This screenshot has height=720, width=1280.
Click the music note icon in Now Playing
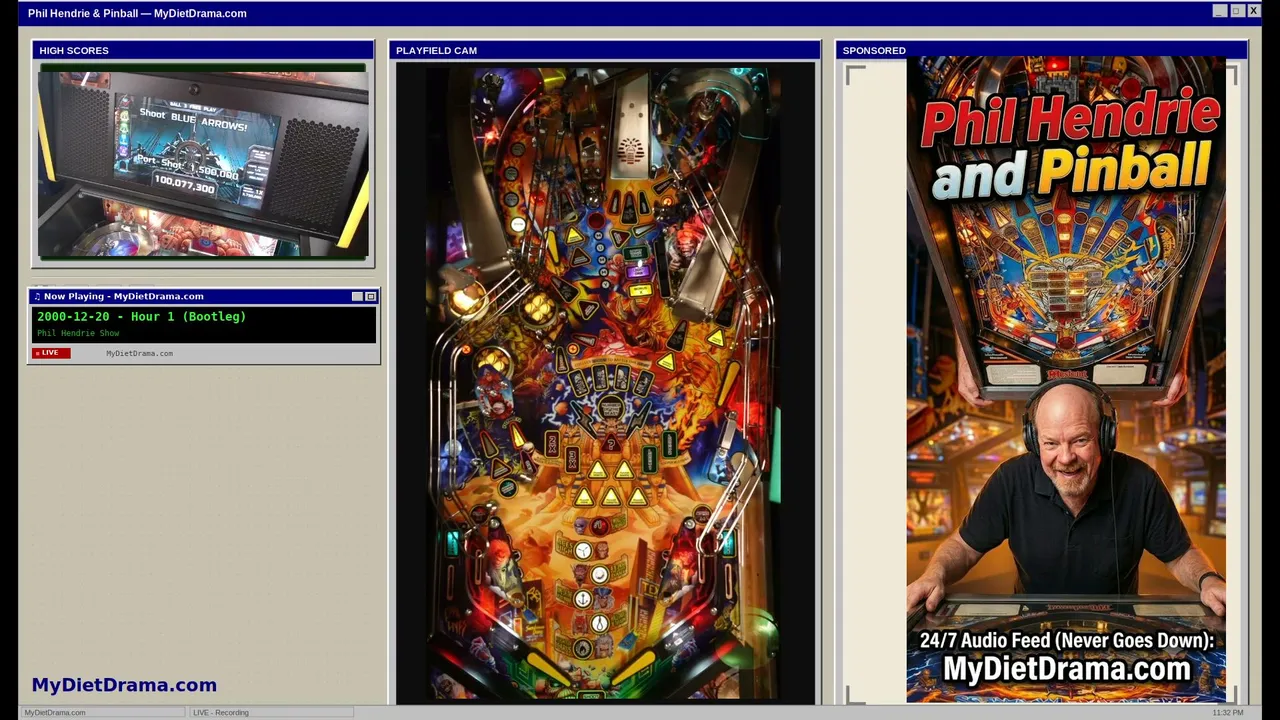click(37, 296)
